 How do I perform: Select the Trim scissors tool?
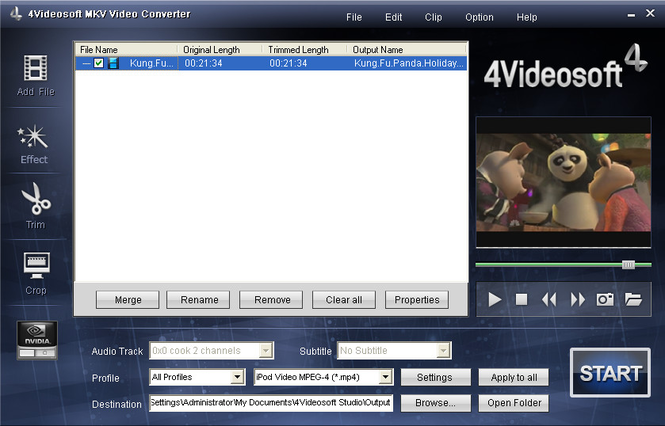tap(34, 202)
